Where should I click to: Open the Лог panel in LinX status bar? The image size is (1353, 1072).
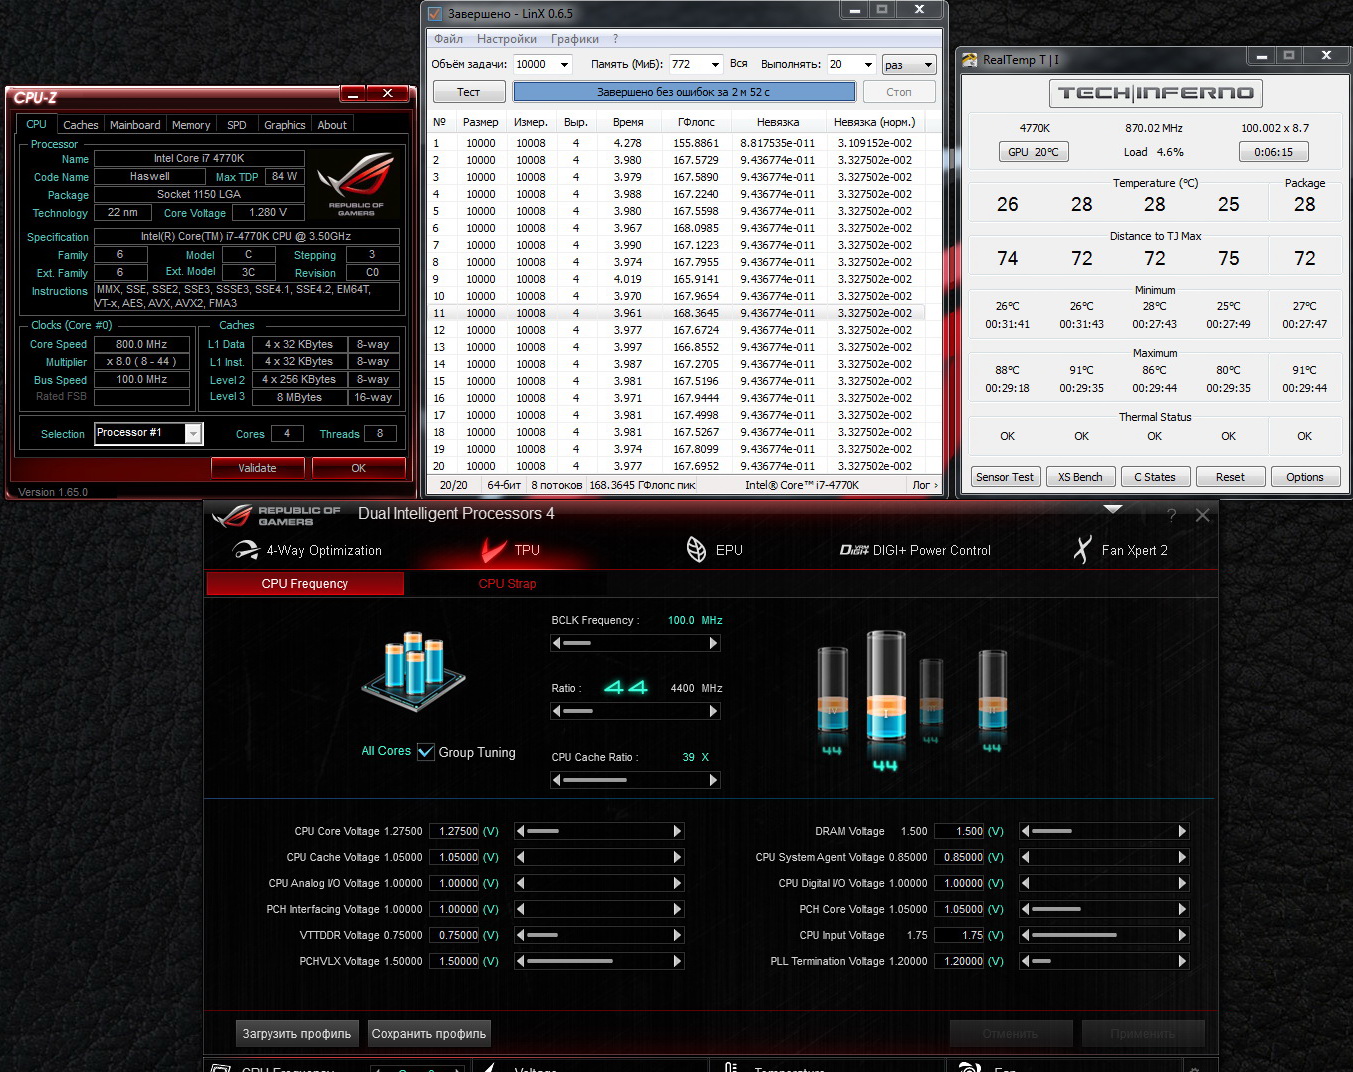[x=925, y=485]
